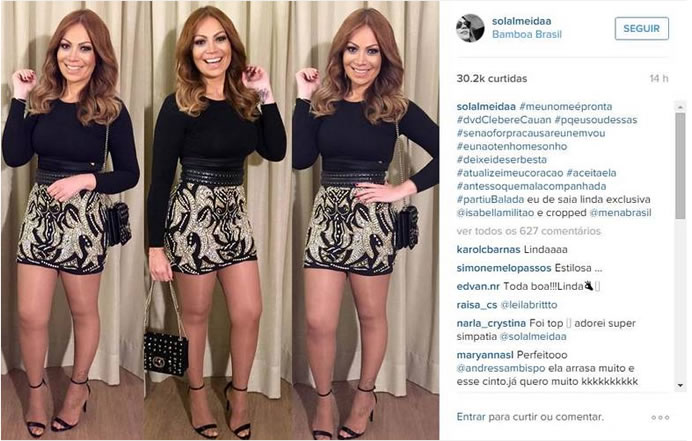Screen dimensions: 692x441
Task: Click the comments scrollbar thumb
Action: tap(680, 166)
